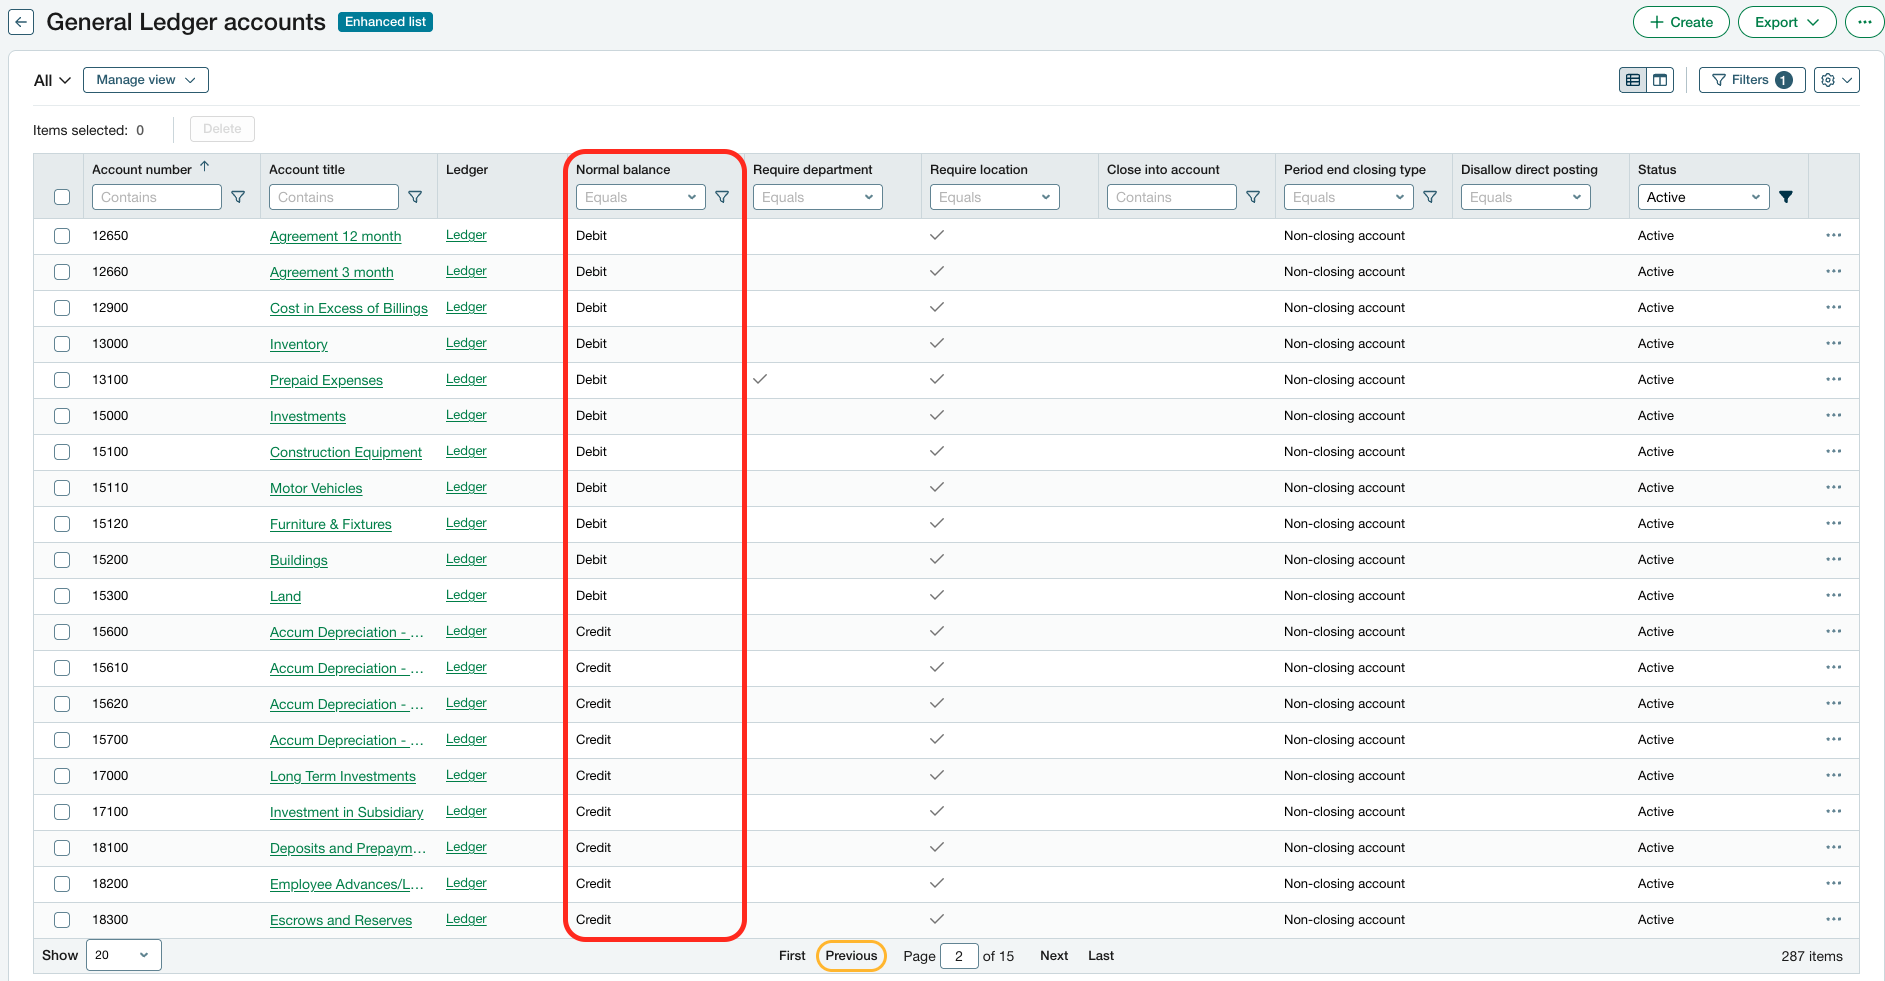
Task: Open the row actions menu for account 12650
Action: pyautogui.click(x=1832, y=235)
